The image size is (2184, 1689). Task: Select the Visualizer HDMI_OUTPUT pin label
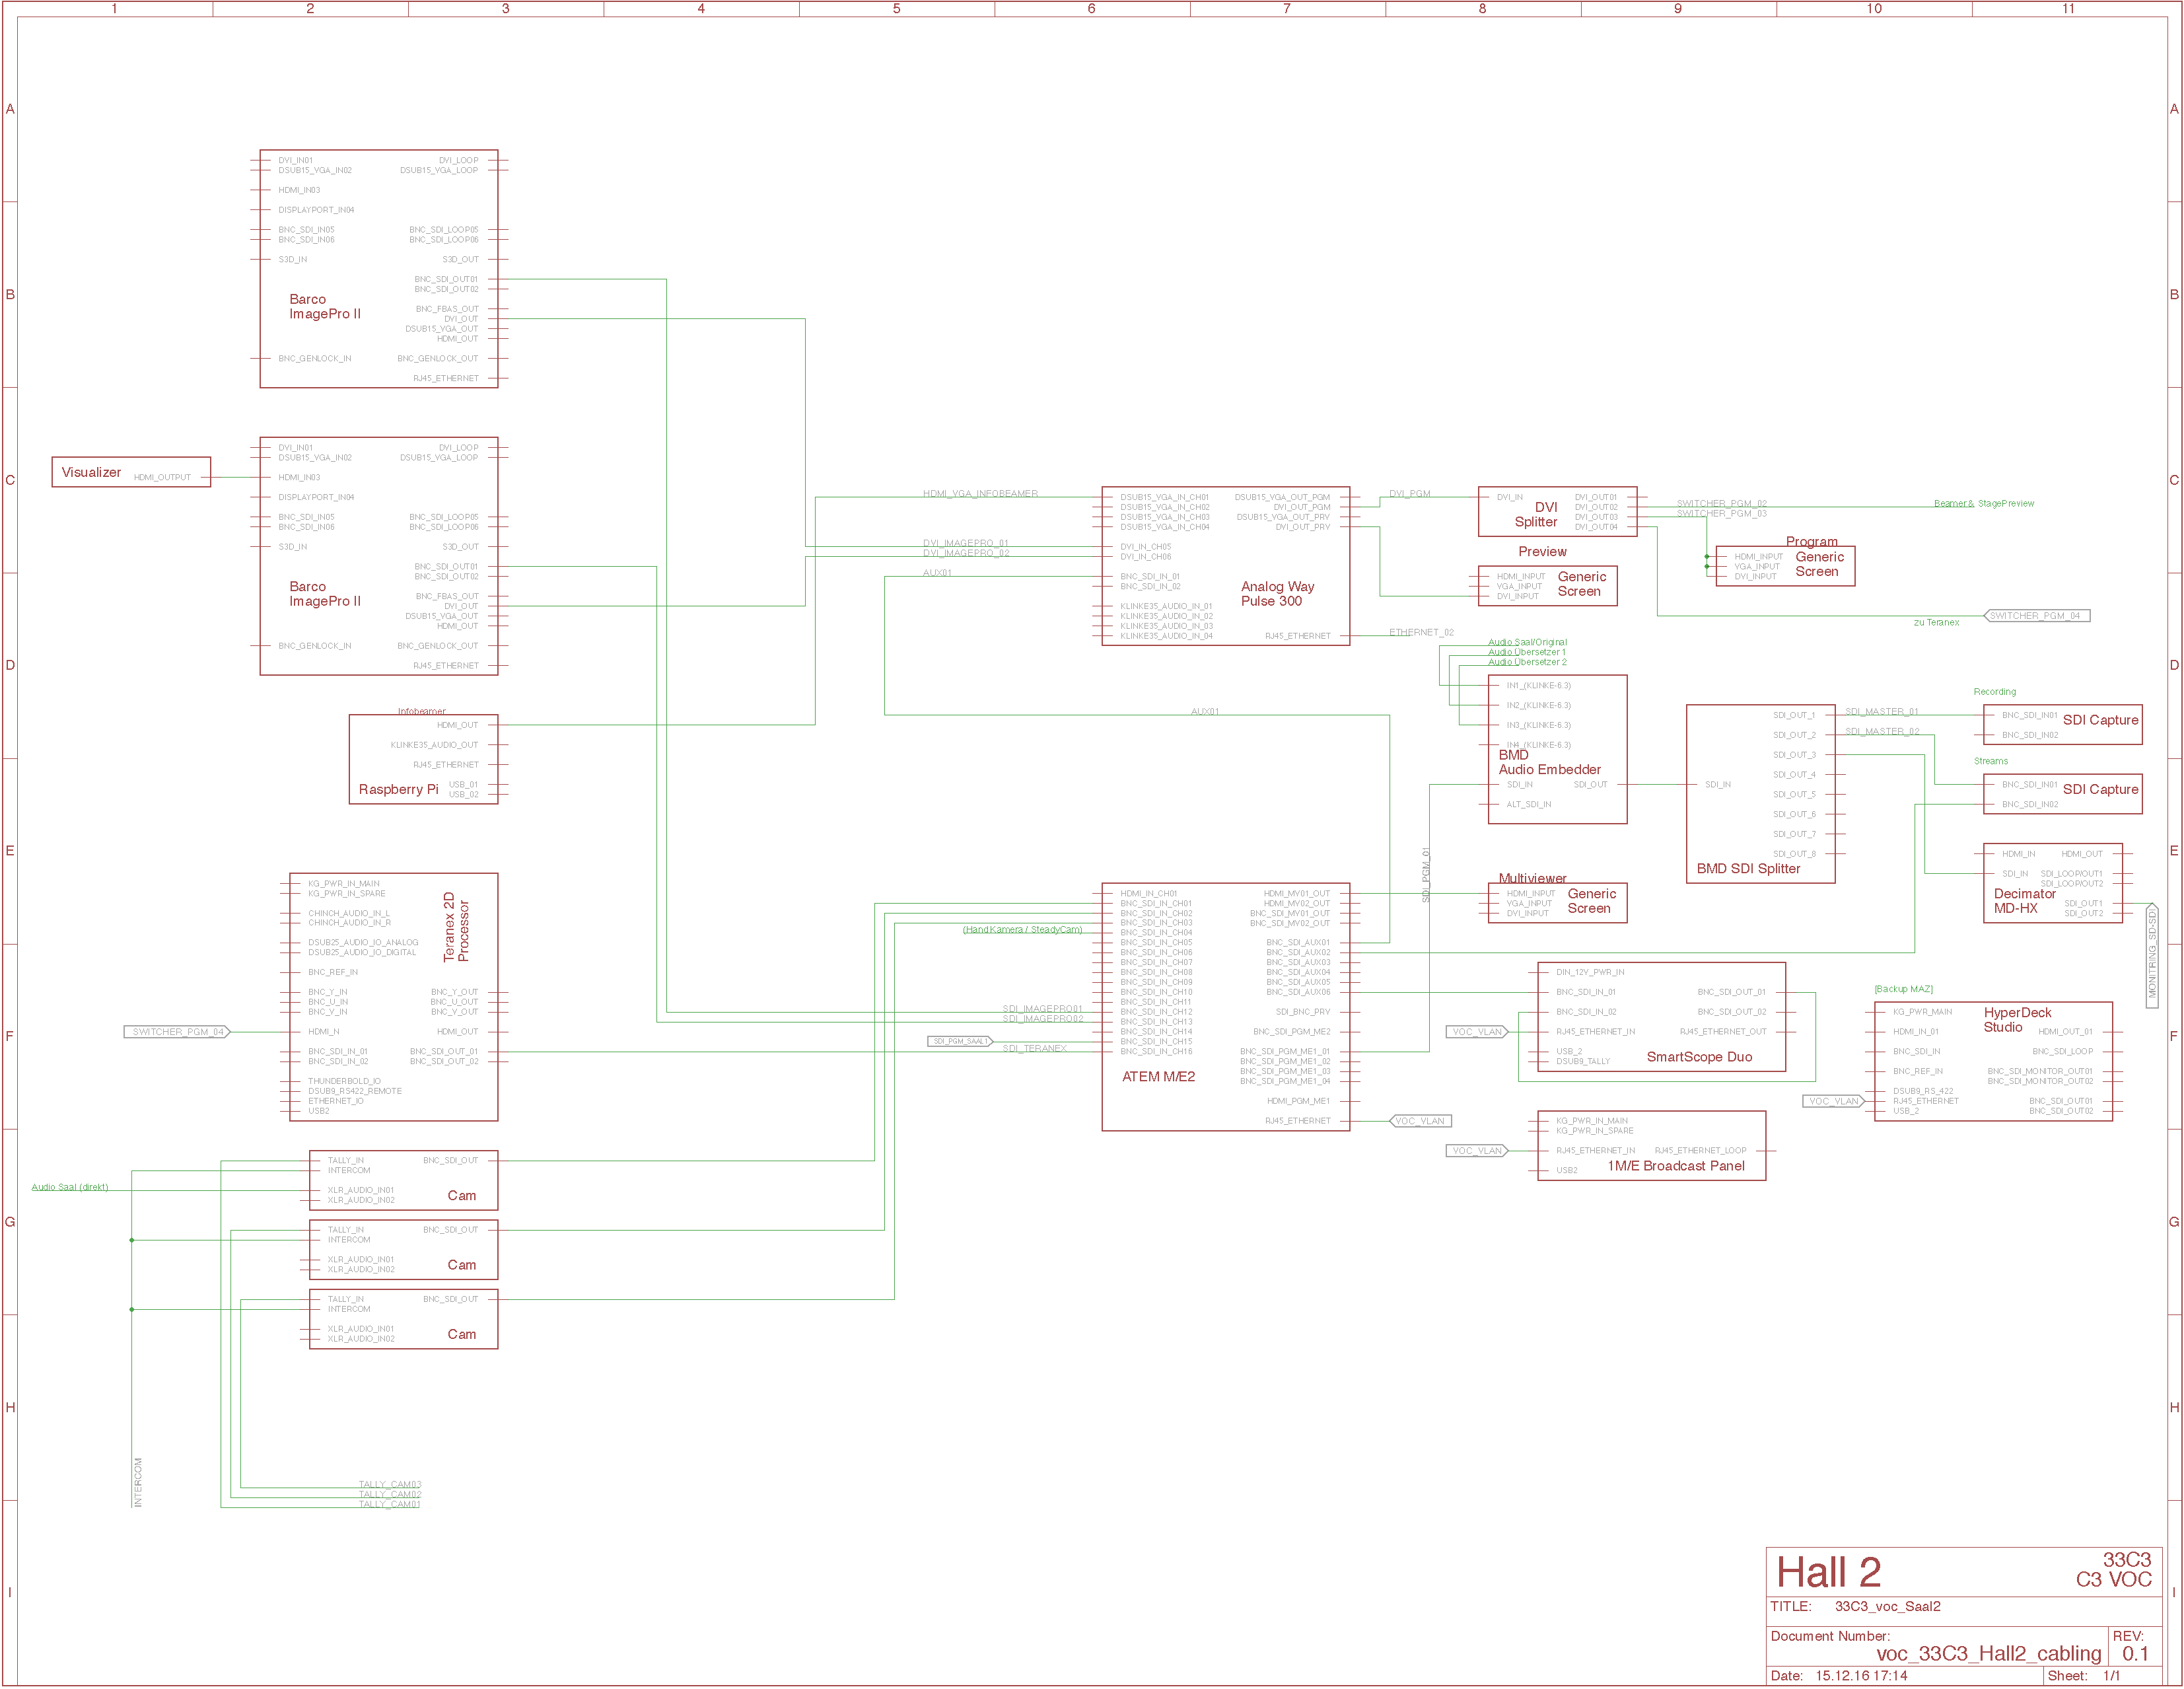point(162,477)
